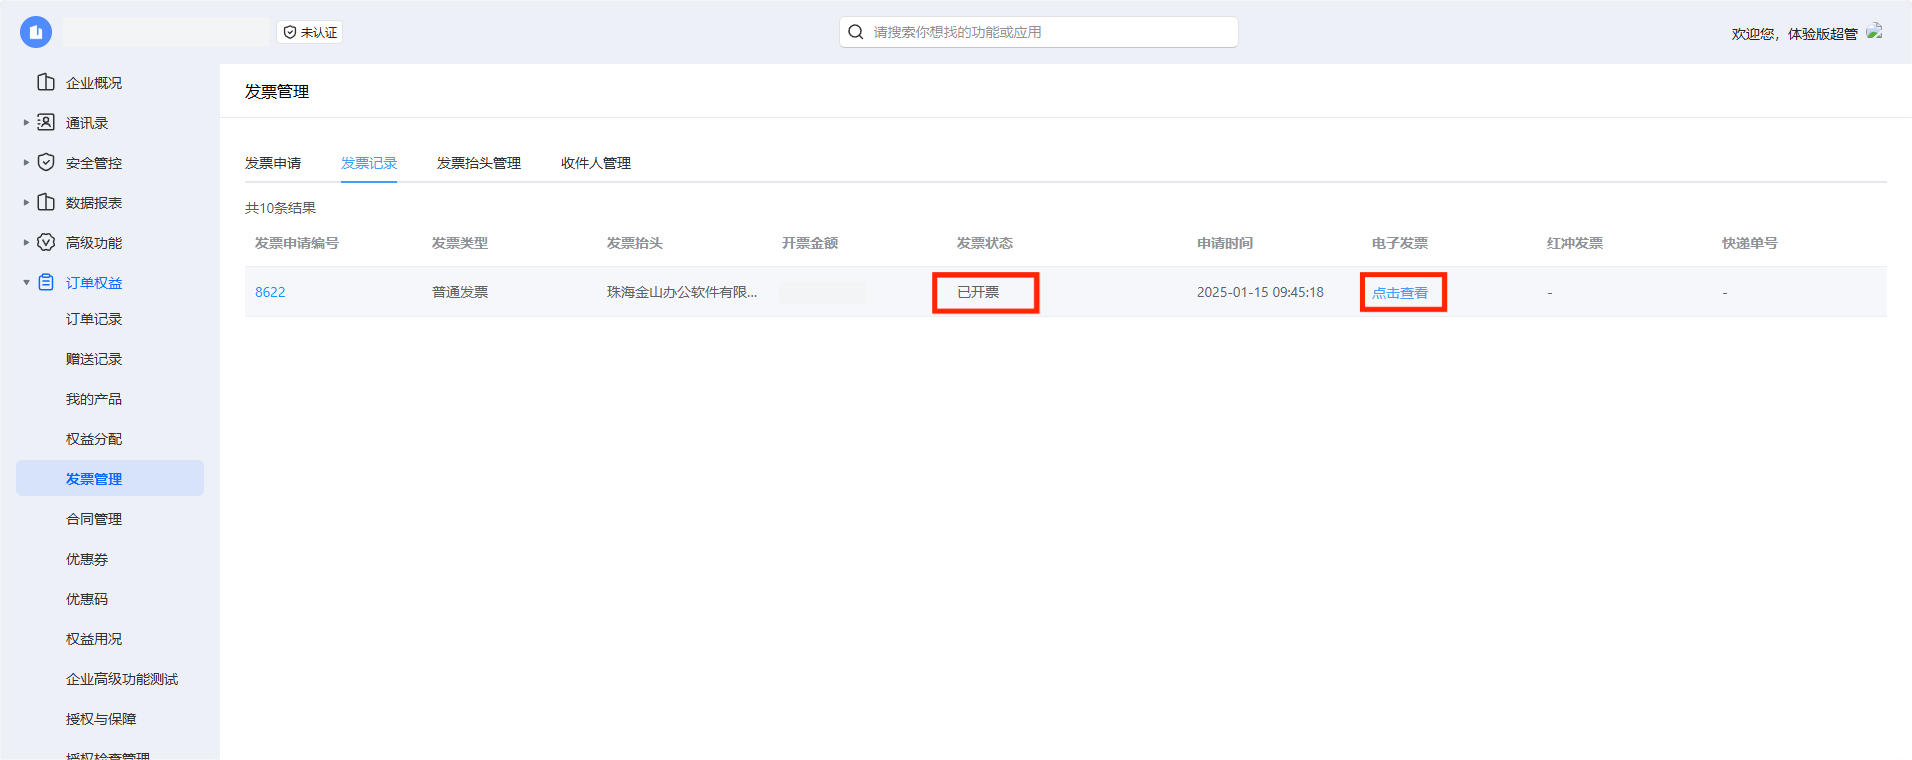Click the 通讯录 contacts icon
This screenshot has height=760, width=1912.
pyautogui.click(x=46, y=122)
